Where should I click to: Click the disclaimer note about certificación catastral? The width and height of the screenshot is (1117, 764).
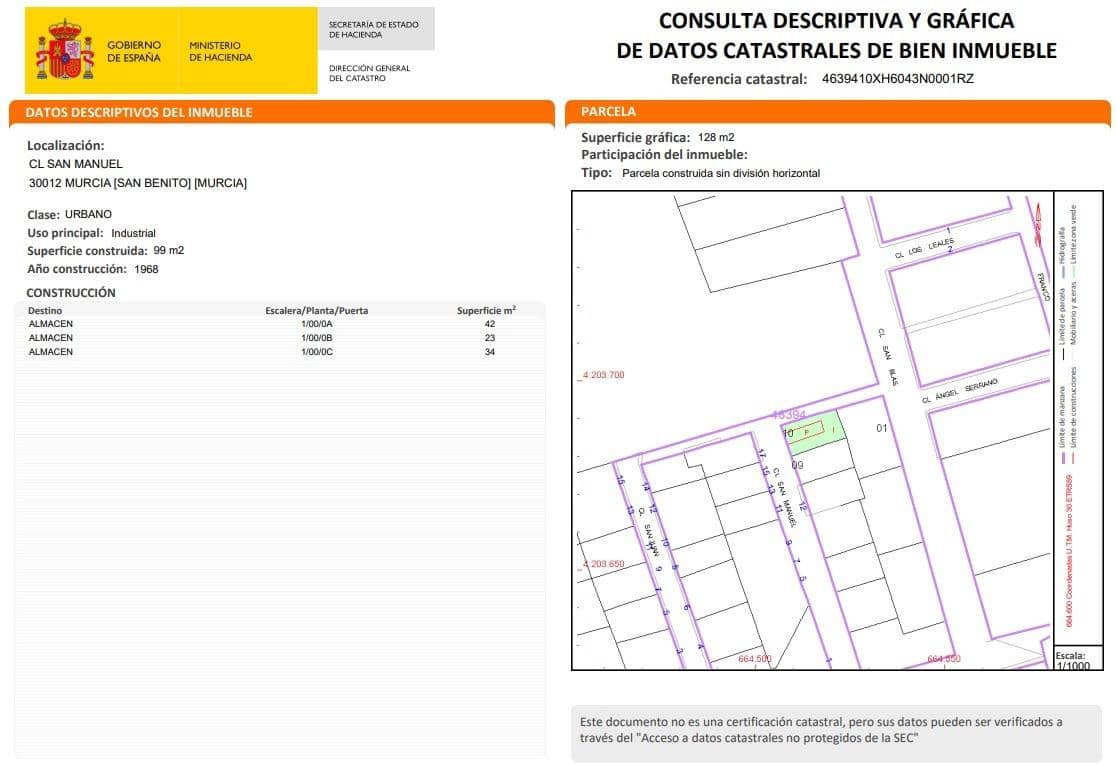836,731
